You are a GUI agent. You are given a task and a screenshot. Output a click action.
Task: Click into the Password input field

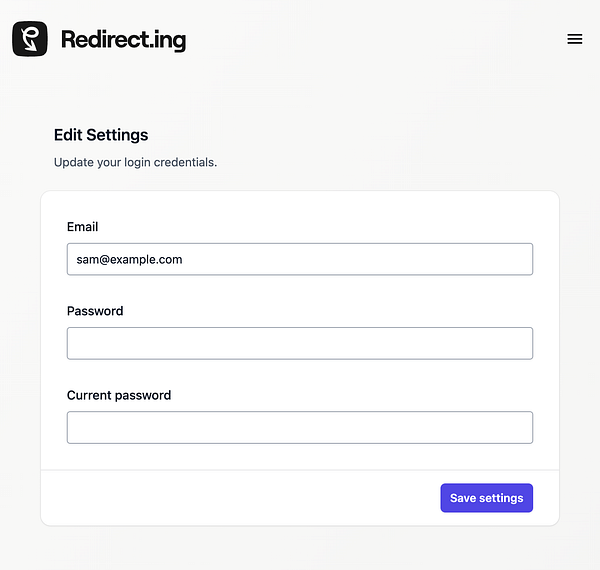(300, 343)
